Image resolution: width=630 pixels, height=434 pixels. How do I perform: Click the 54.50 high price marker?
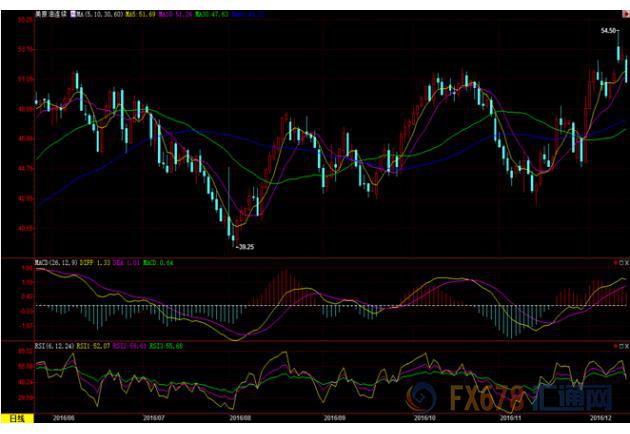(609, 31)
